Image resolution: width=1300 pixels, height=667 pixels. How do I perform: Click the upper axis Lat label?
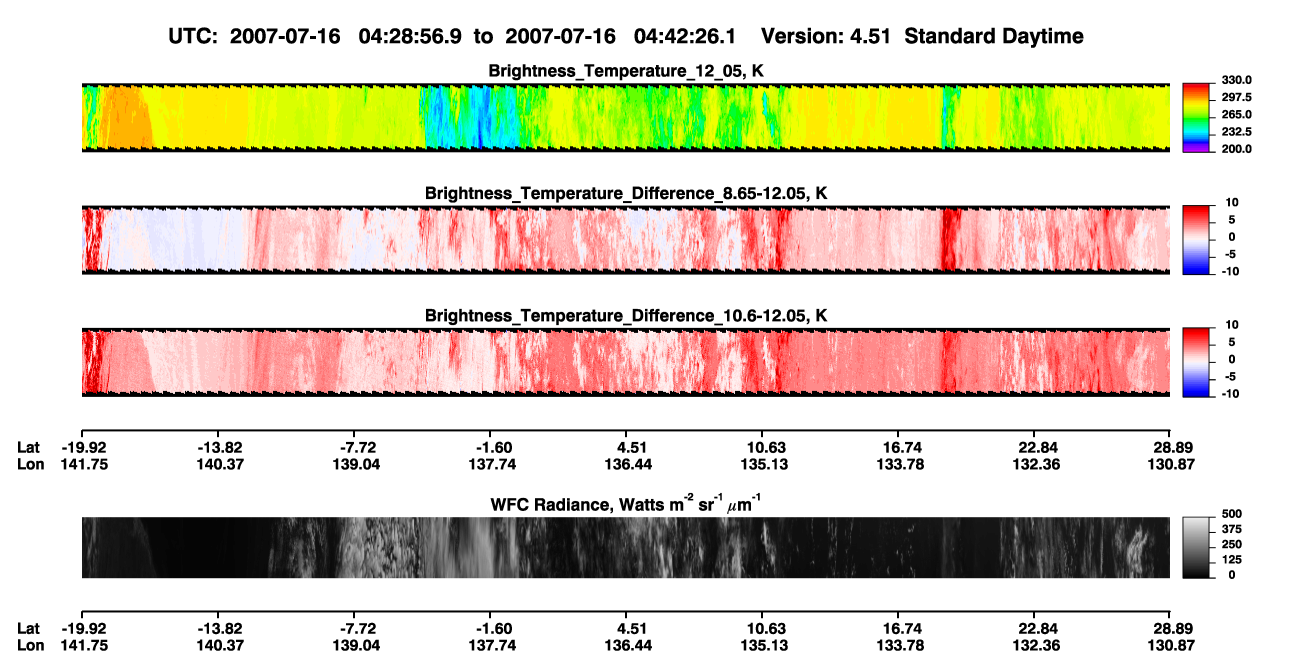tap(29, 448)
